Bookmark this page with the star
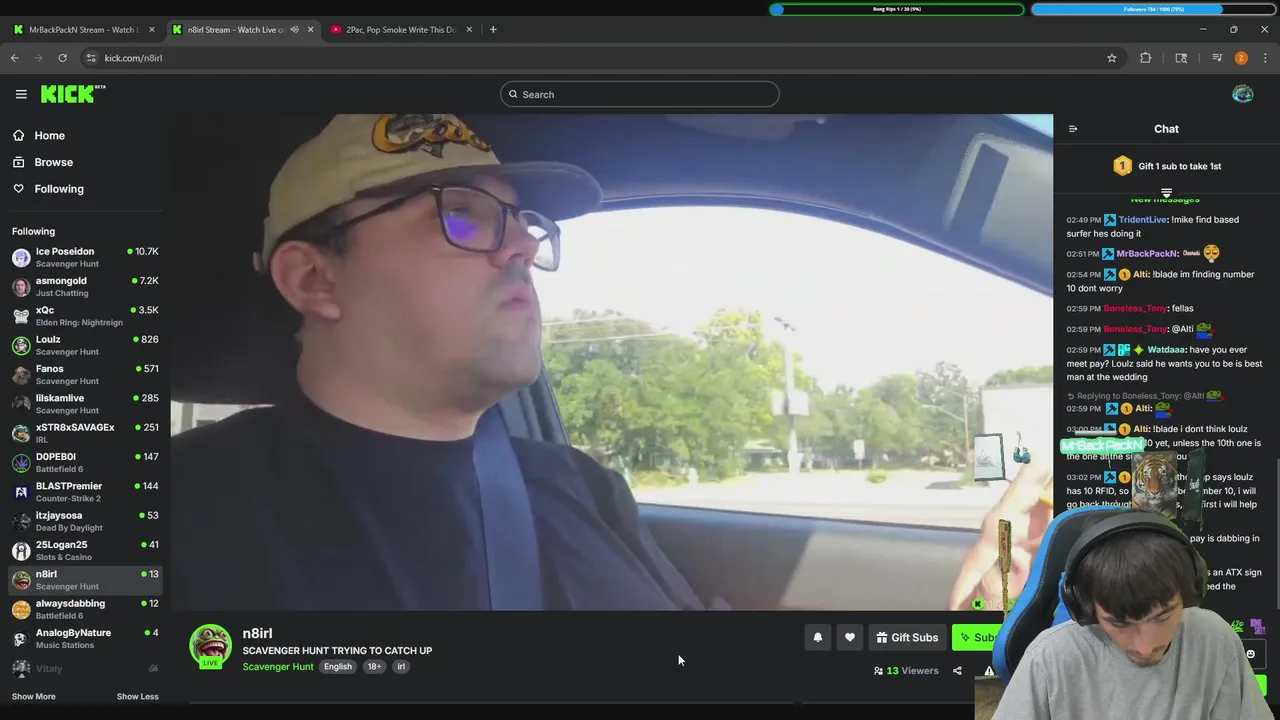The width and height of the screenshot is (1280, 720). point(1112,58)
